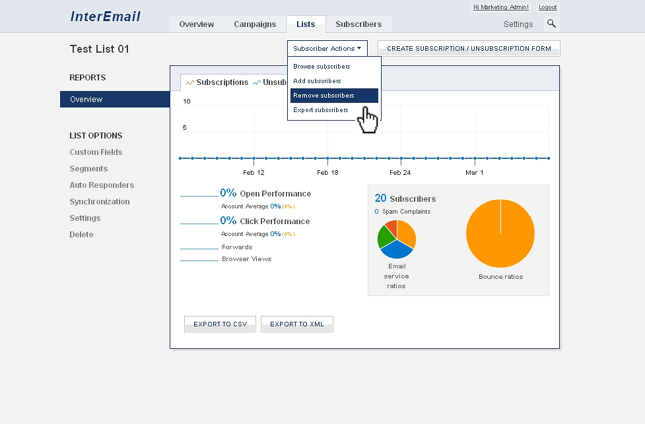Toggle the Subscriptions chart legend
The height and width of the screenshot is (424, 645).
[217, 82]
